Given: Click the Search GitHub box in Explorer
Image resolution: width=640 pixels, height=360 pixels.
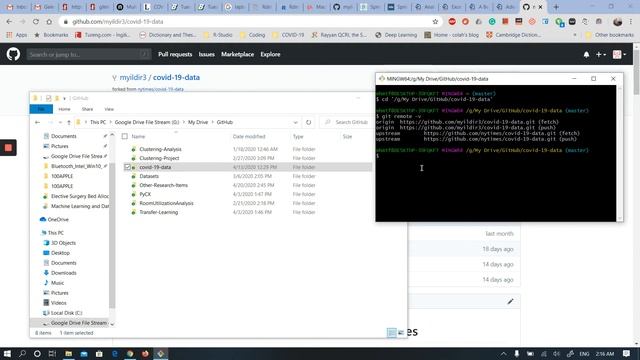Looking at the screenshot, I should [x=347, y=122].
